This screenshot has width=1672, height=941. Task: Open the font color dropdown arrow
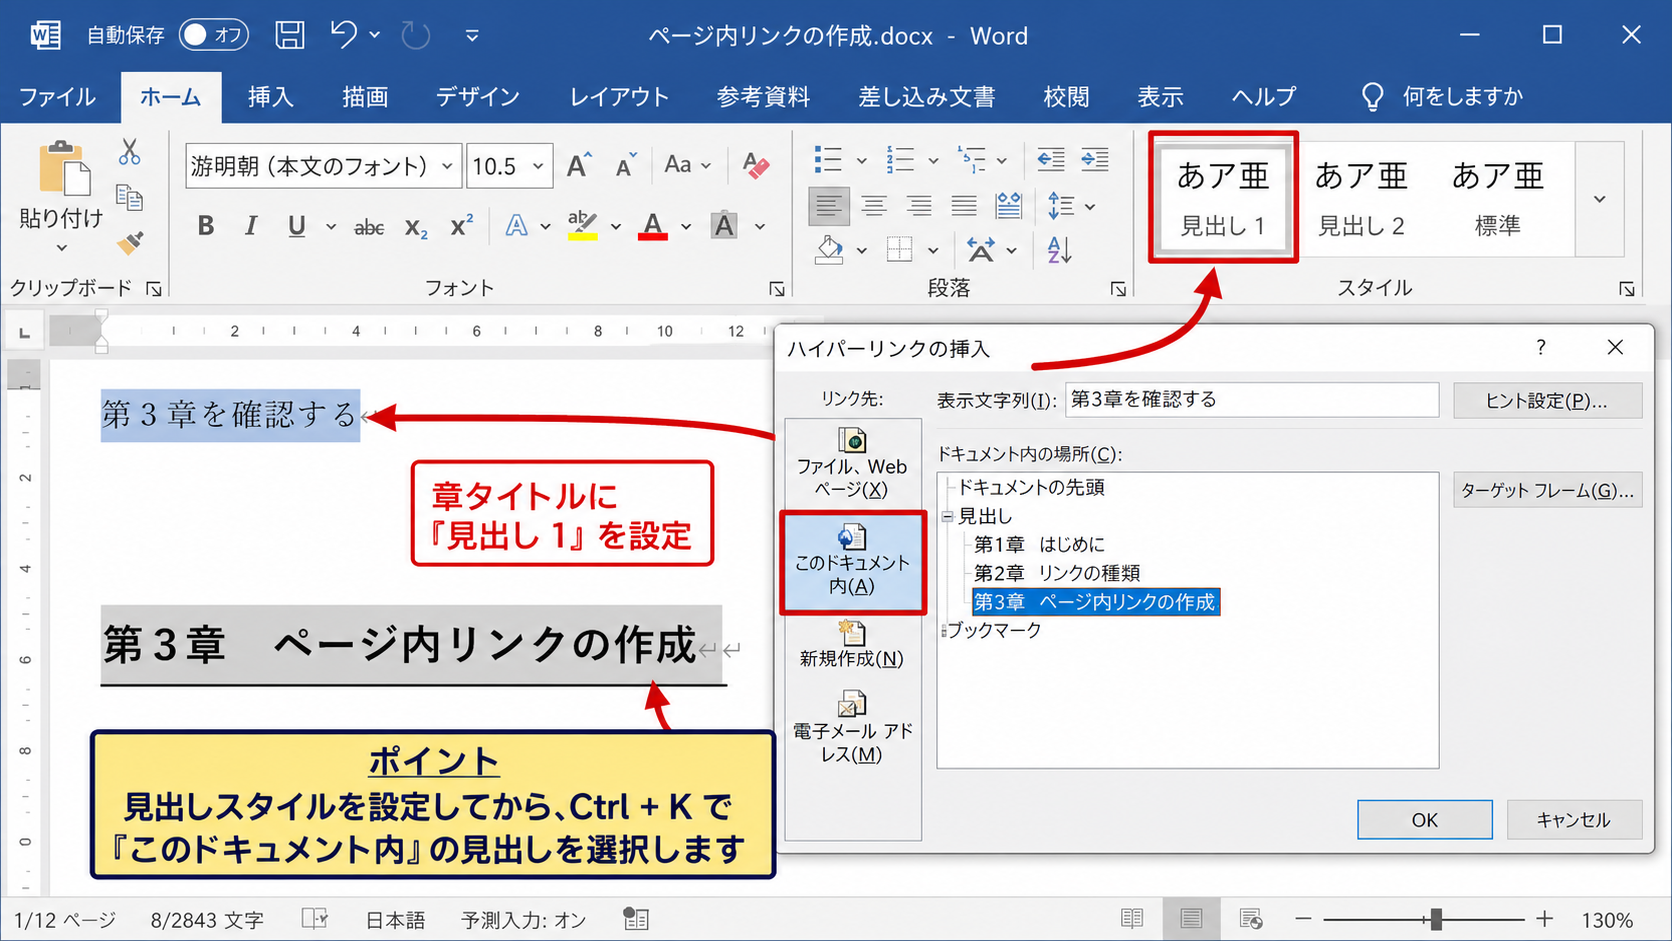click(686, 227)
